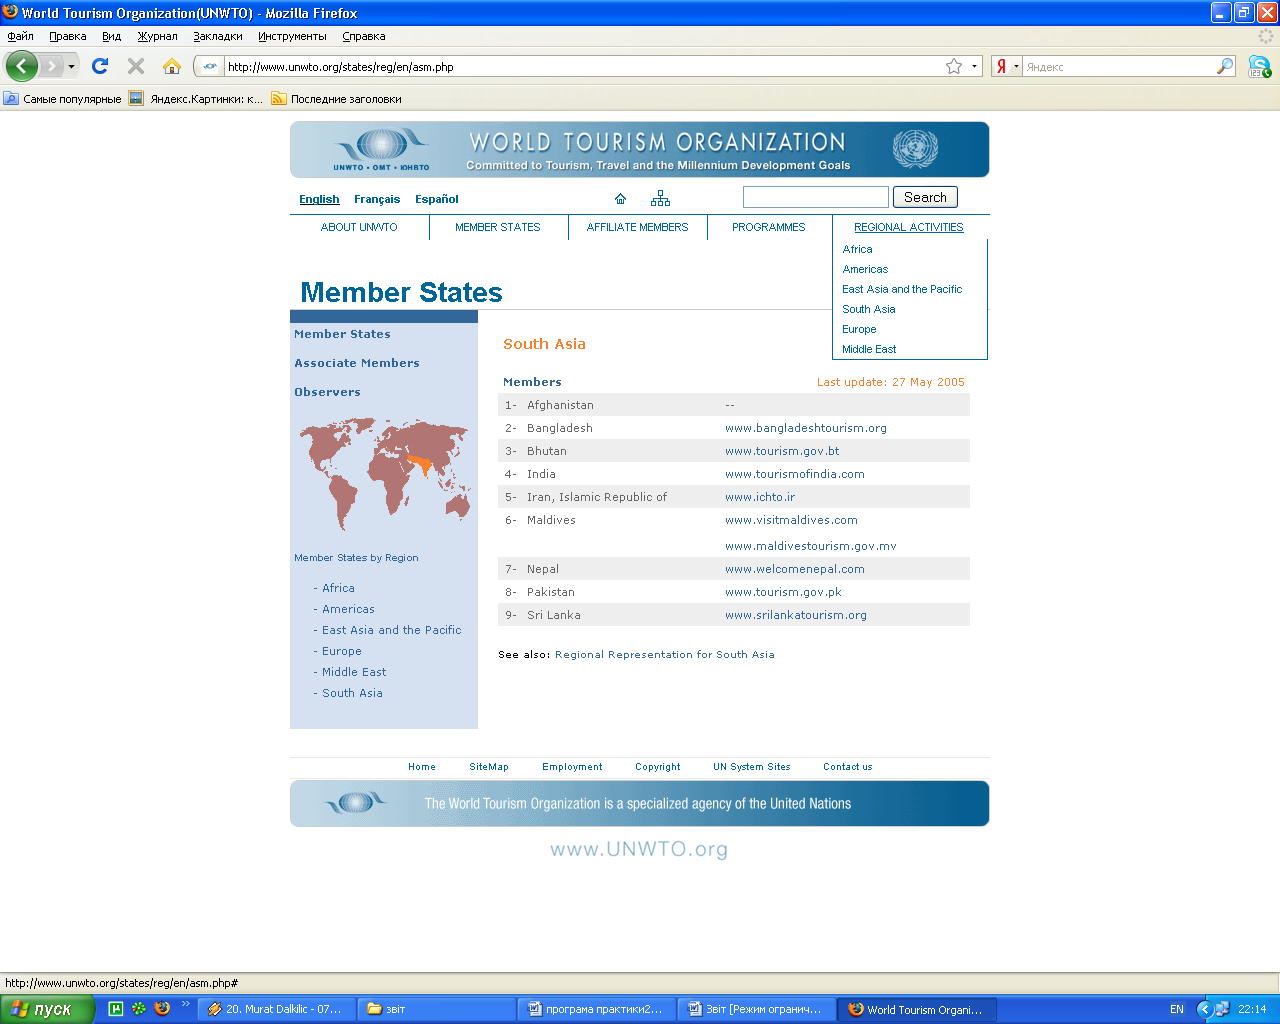Image resolution: width=1280 pixels, height=1024 pixels.
Task: Open Самые популярные bookmarks folder
Action: coord(63,99)
